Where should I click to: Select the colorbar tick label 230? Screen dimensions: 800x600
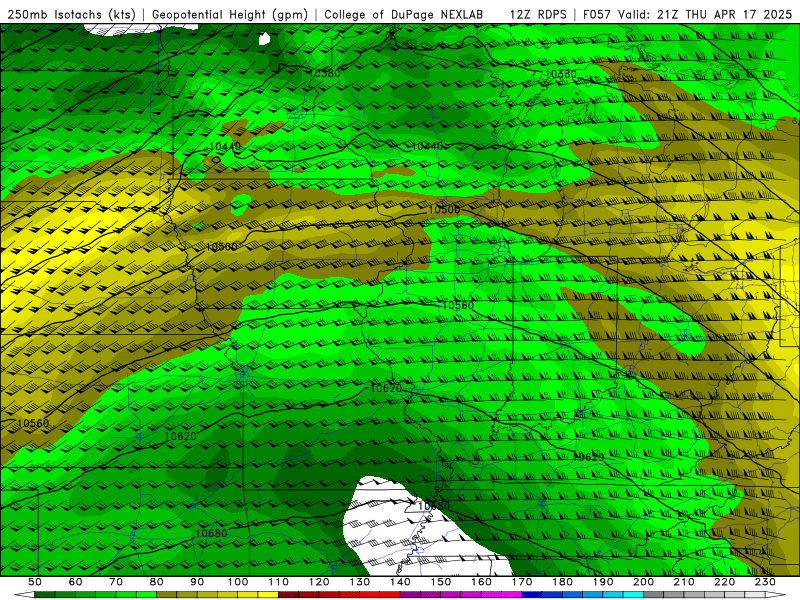pos(765,582)
